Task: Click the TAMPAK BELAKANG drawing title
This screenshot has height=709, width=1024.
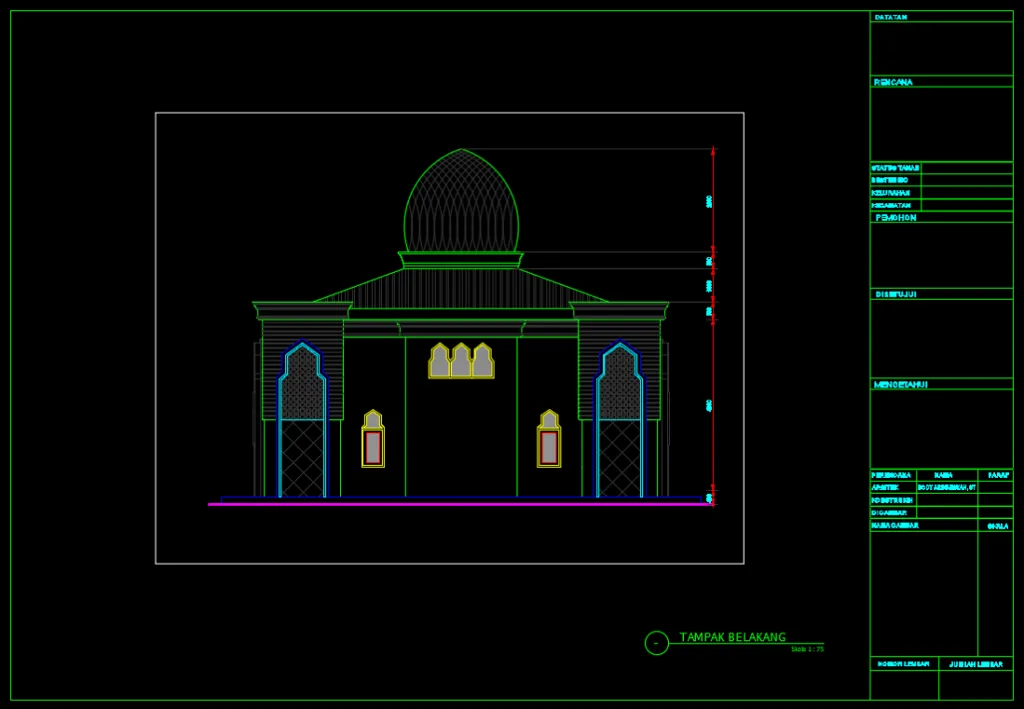Action: coord(733,637)
